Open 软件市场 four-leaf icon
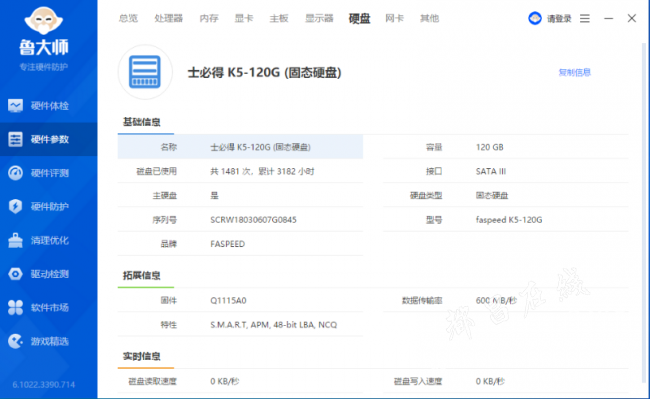Viewport: 650px width, 399px height. coord(15,307)
